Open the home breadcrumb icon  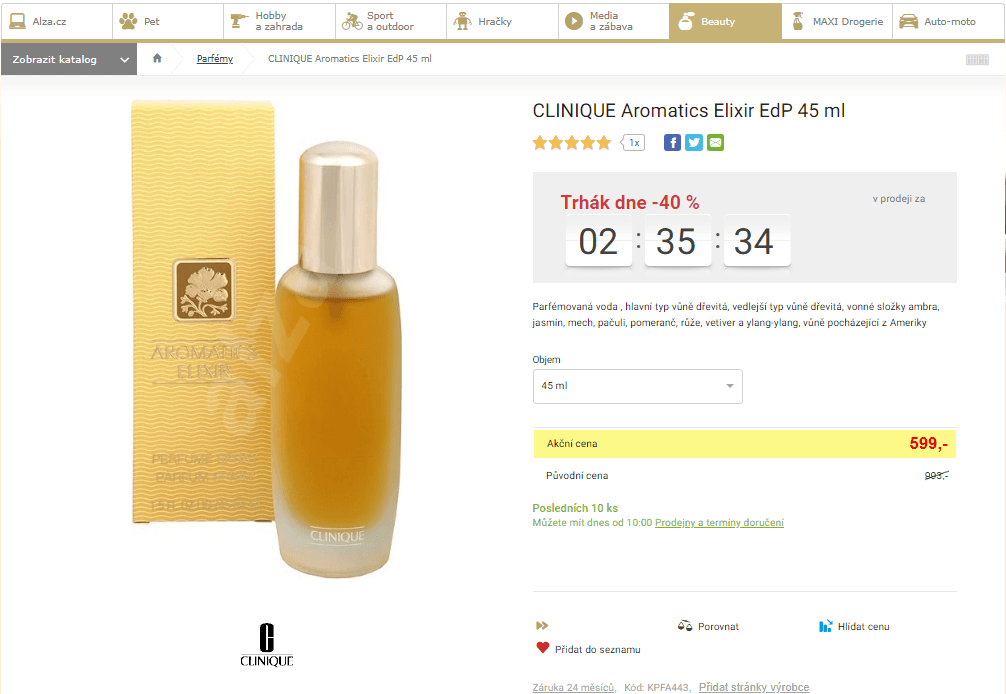(156, 59)
